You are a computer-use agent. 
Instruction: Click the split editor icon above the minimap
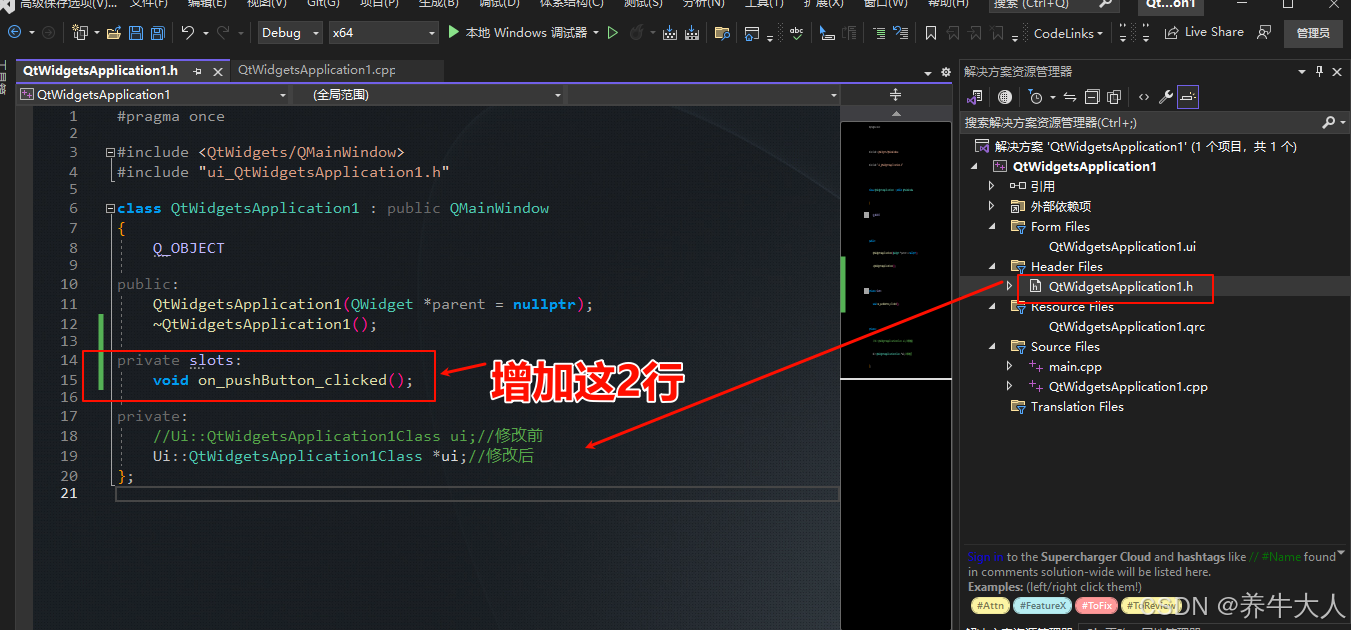(x=895, y=94)
